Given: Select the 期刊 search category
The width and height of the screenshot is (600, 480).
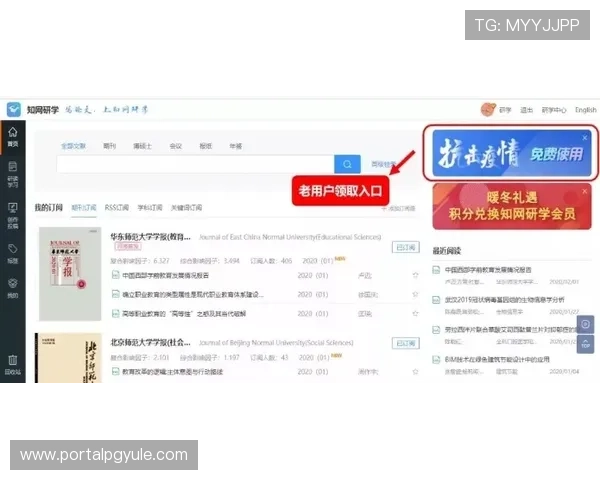Looking at the screenshot, I should (109, 146).
